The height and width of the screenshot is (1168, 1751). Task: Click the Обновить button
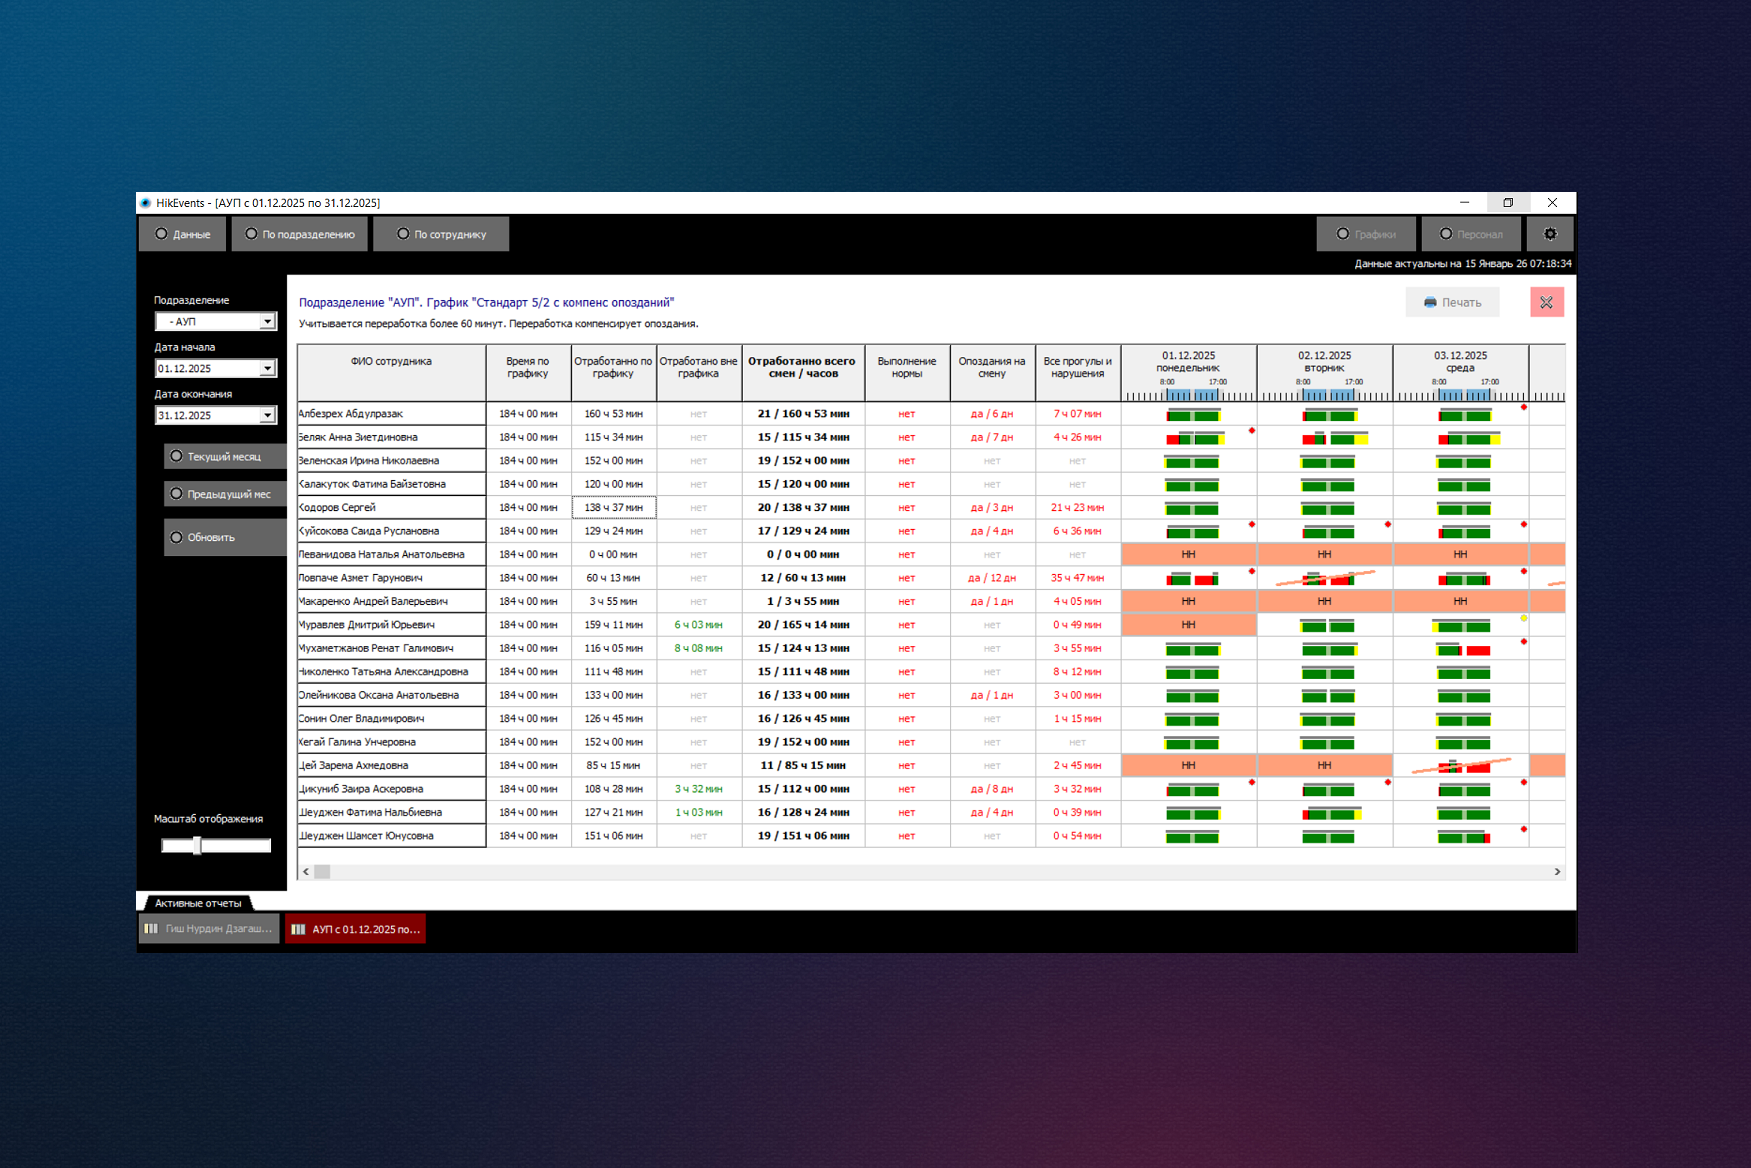225,537
